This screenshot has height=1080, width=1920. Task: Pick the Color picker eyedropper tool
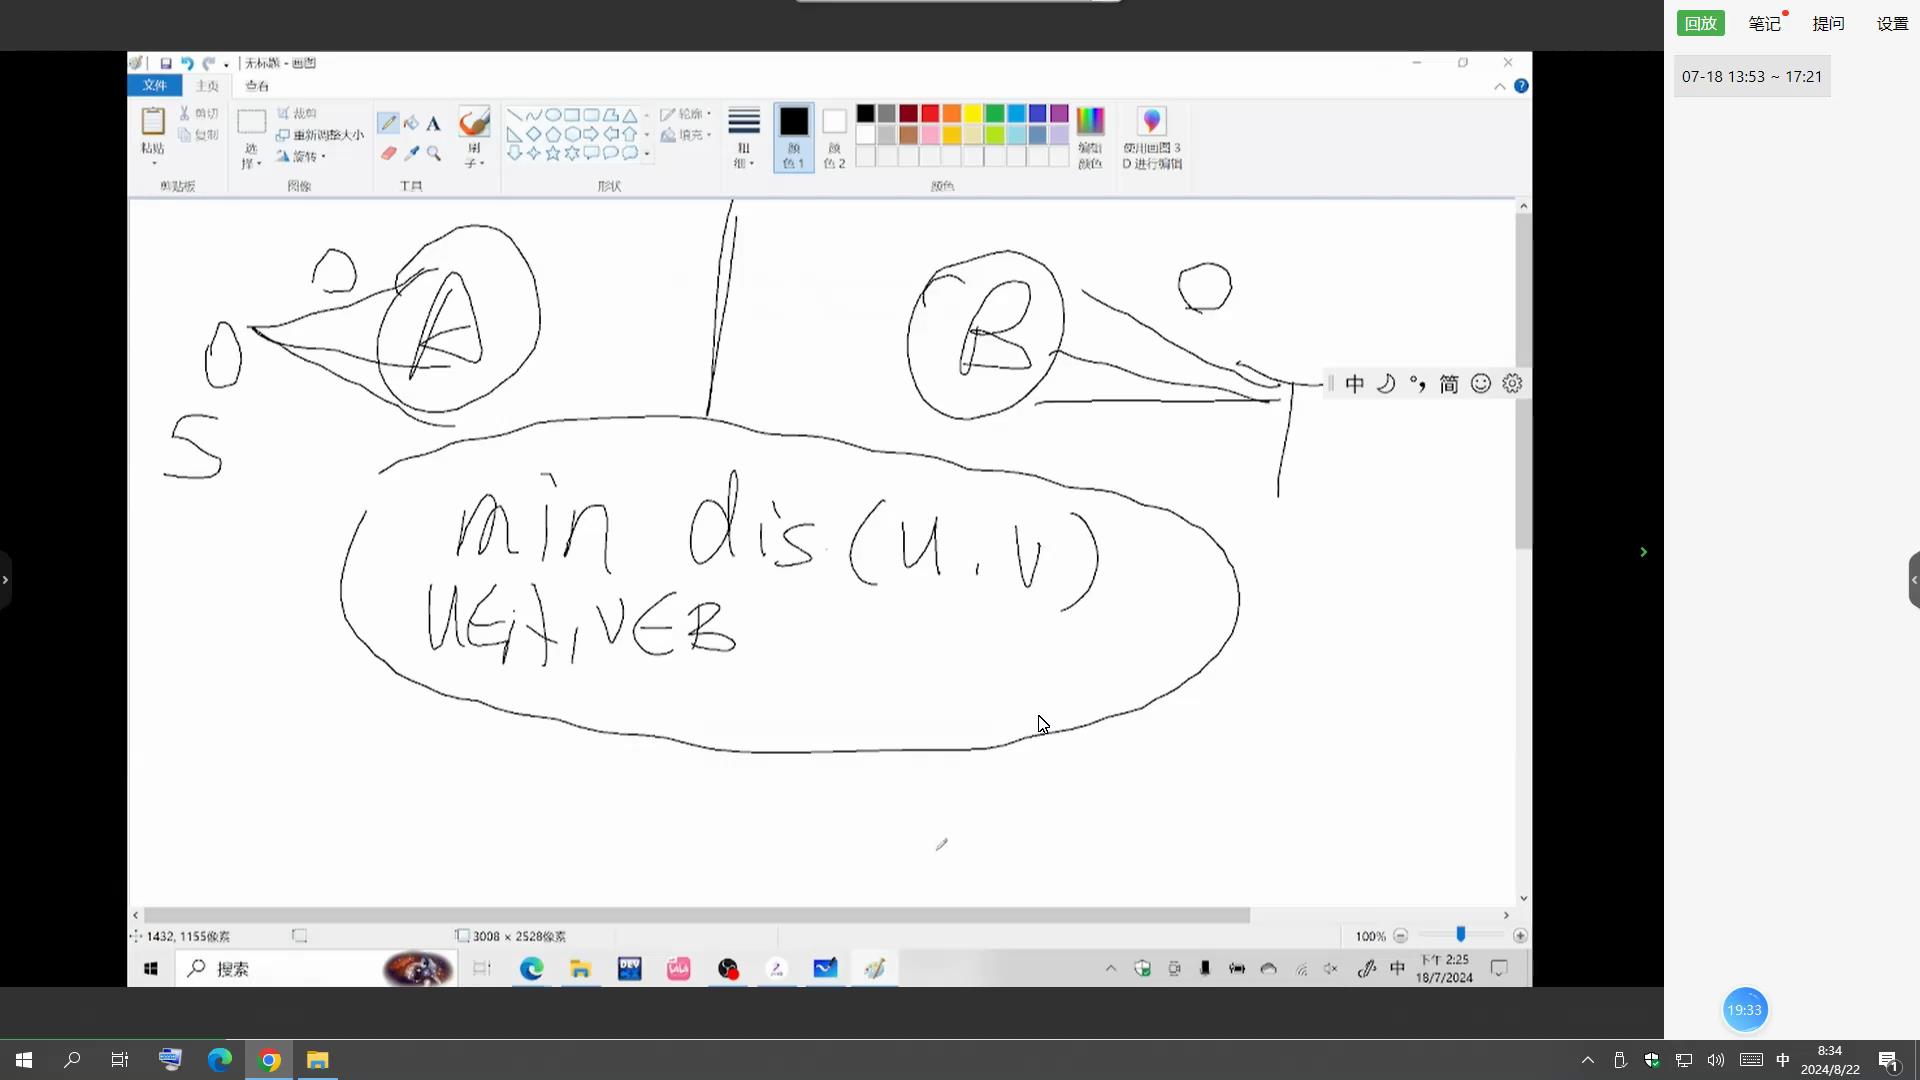[x=411, y=153]
